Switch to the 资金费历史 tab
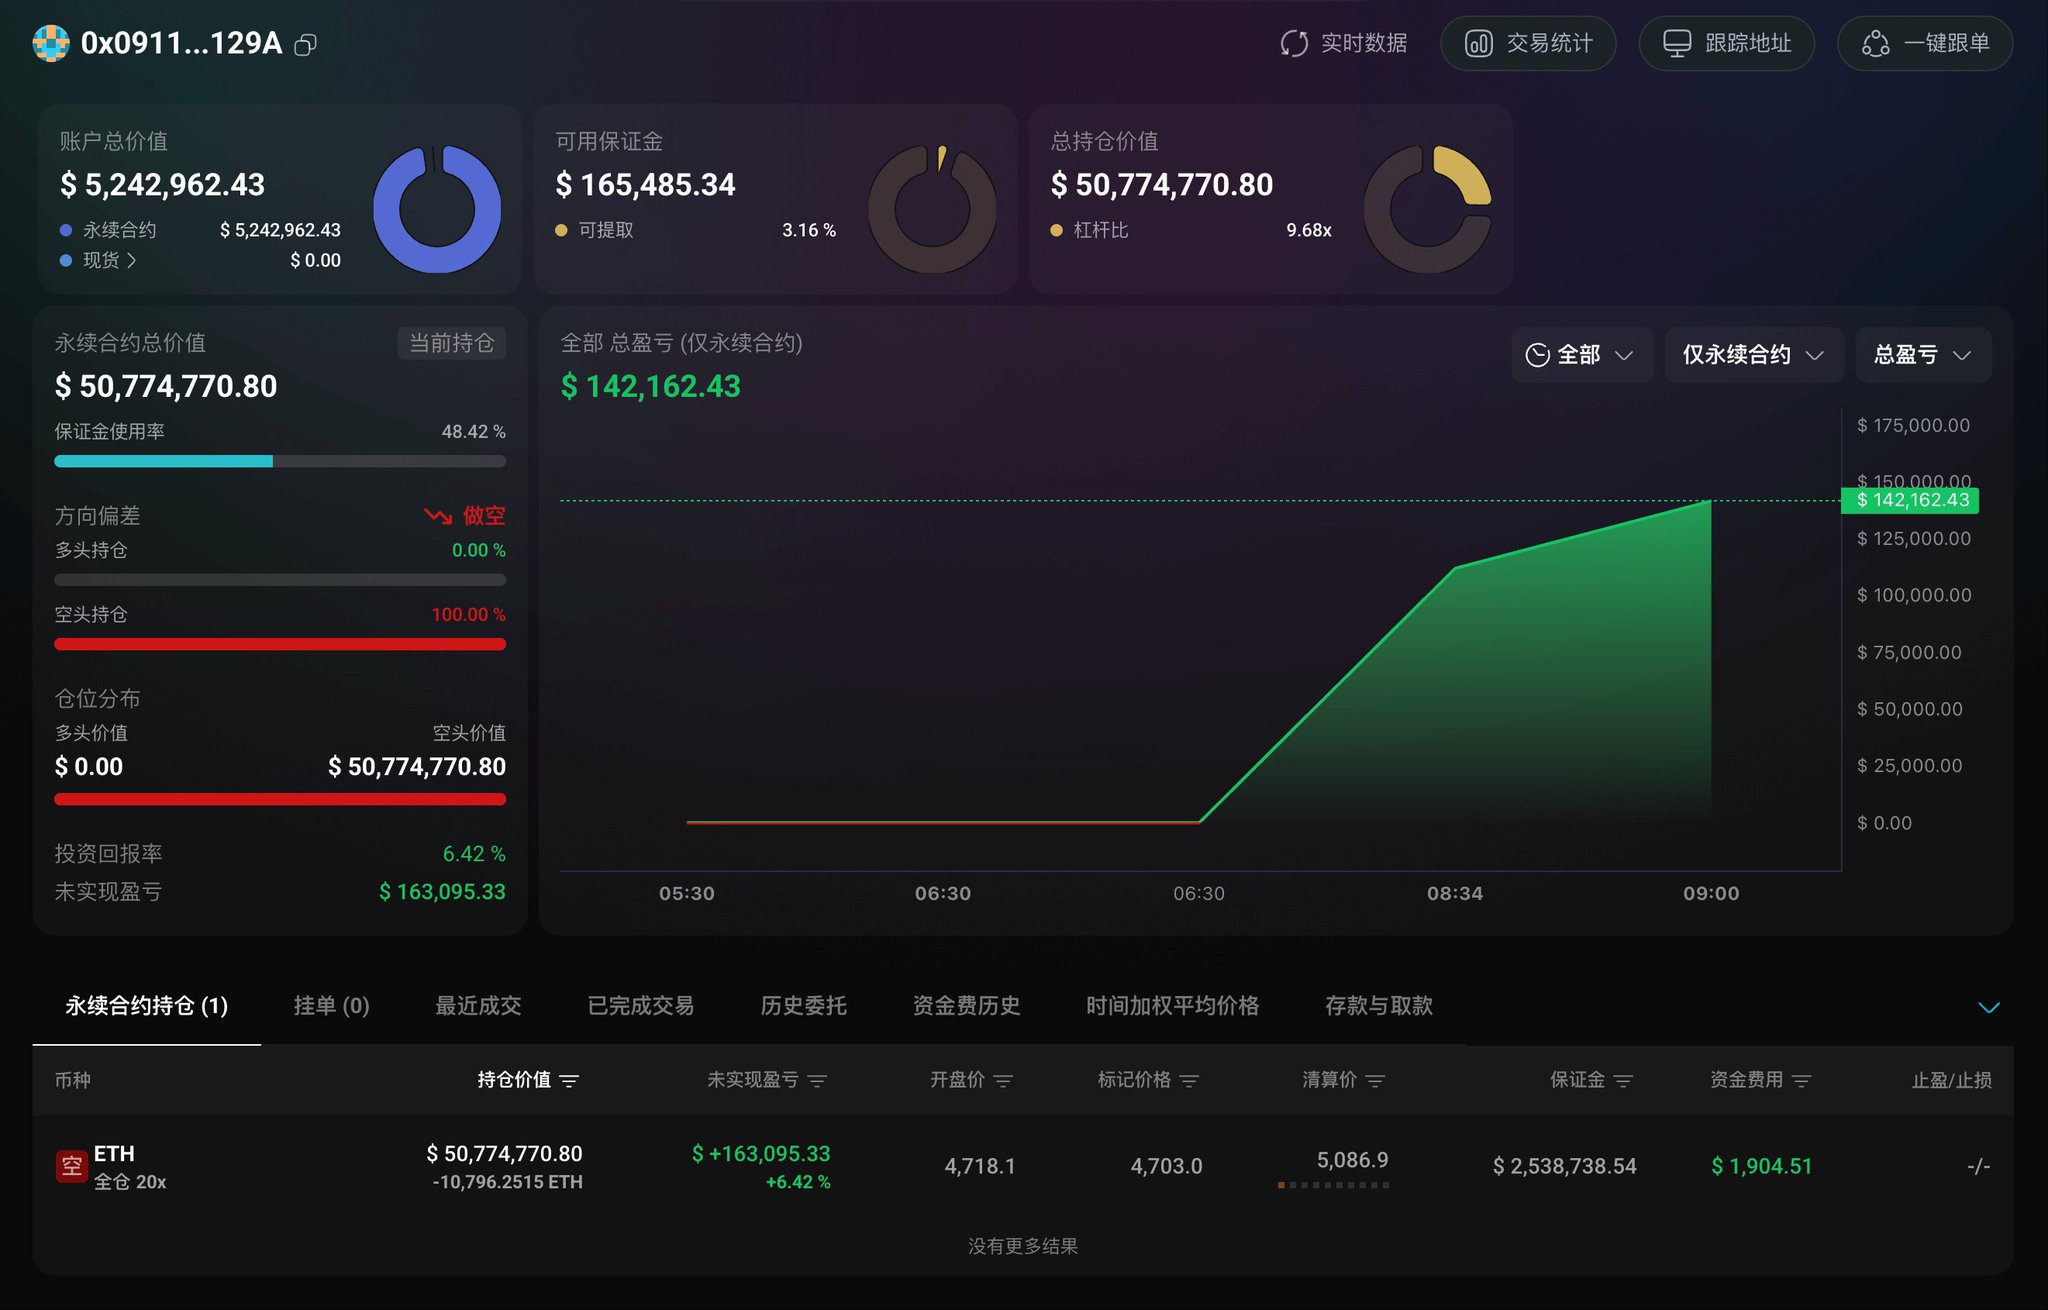Viewport: 2048px width, 1310px height. (x=966, y=1006)
